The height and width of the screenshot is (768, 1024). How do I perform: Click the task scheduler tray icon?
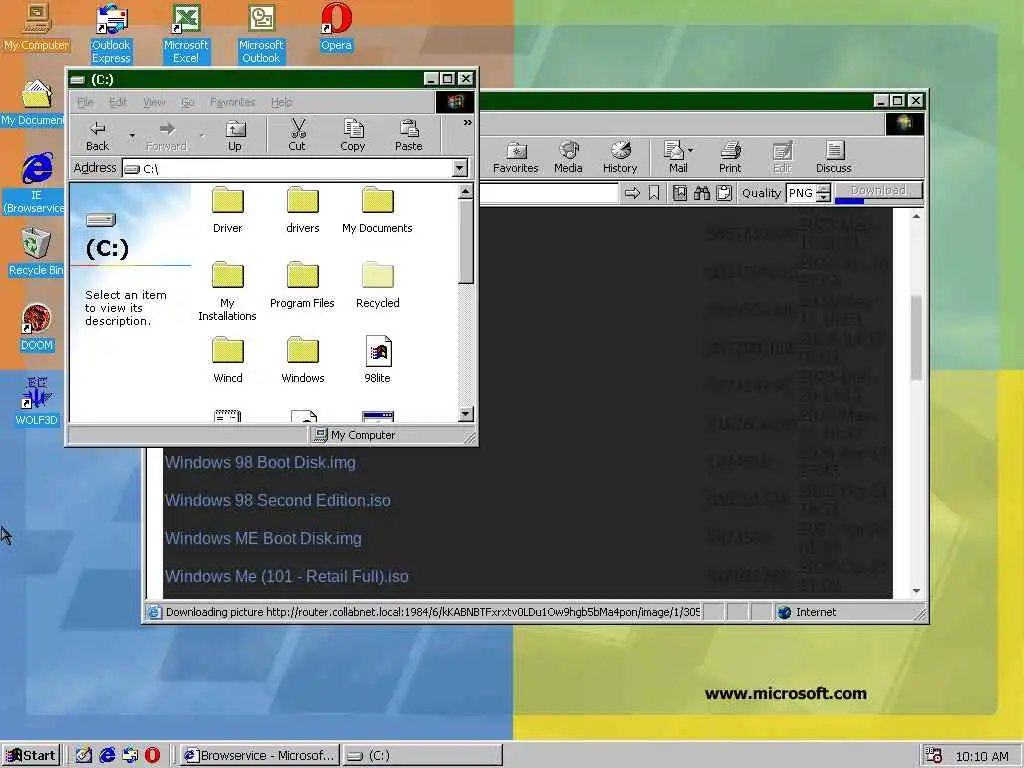tap(933, 756)
